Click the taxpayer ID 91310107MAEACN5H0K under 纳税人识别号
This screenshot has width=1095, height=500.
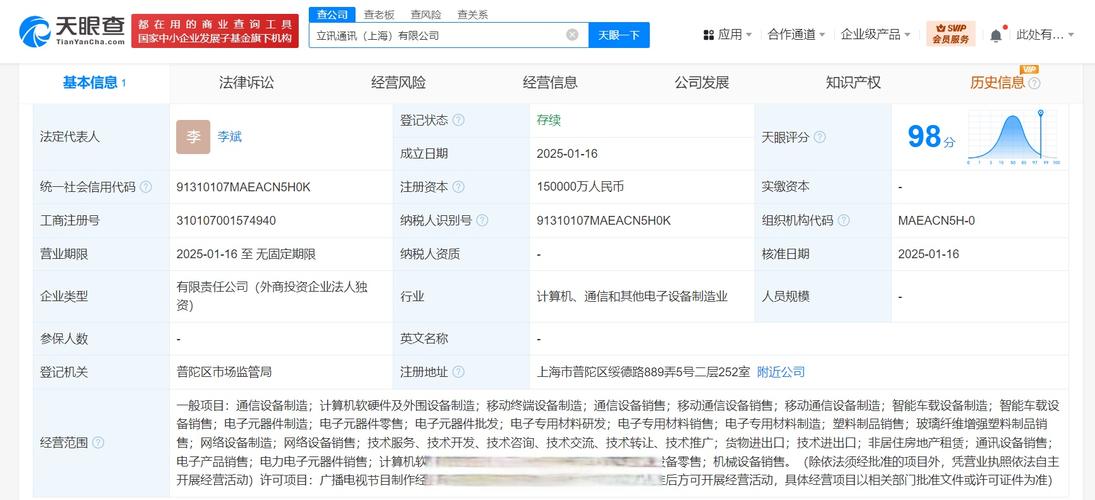pos(604,221)
